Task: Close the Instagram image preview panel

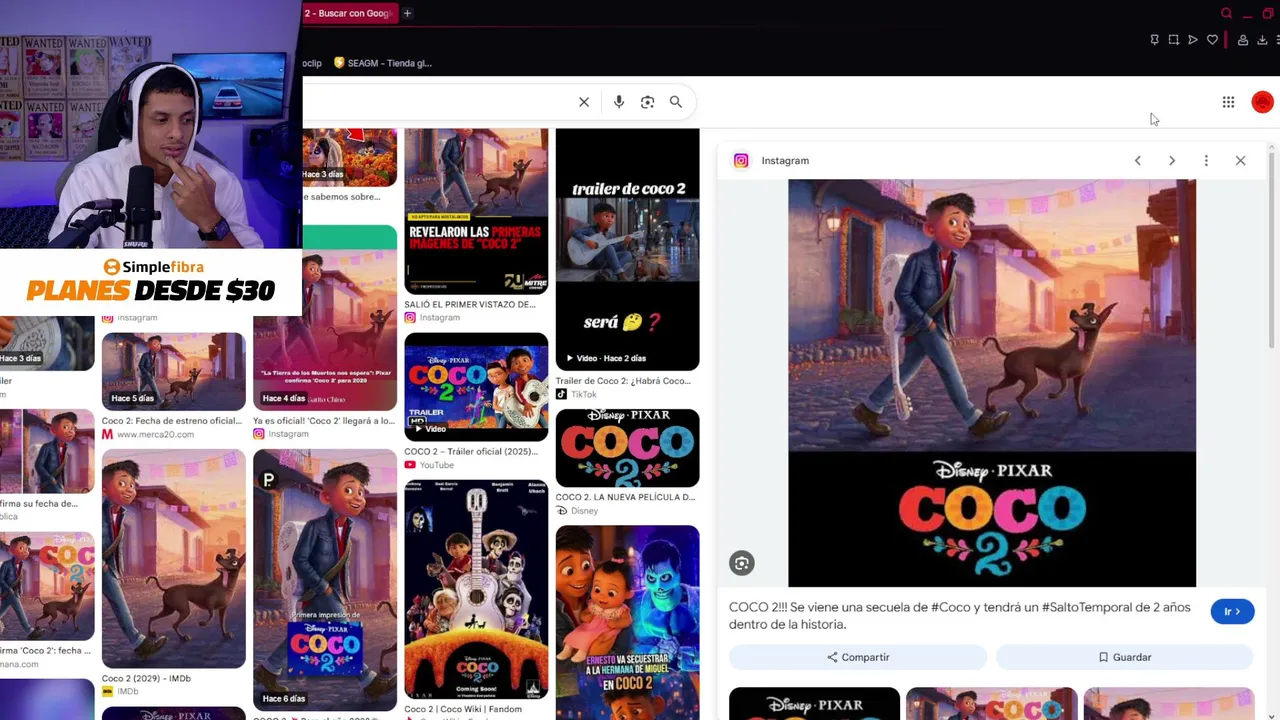Action: point(1240,160)
